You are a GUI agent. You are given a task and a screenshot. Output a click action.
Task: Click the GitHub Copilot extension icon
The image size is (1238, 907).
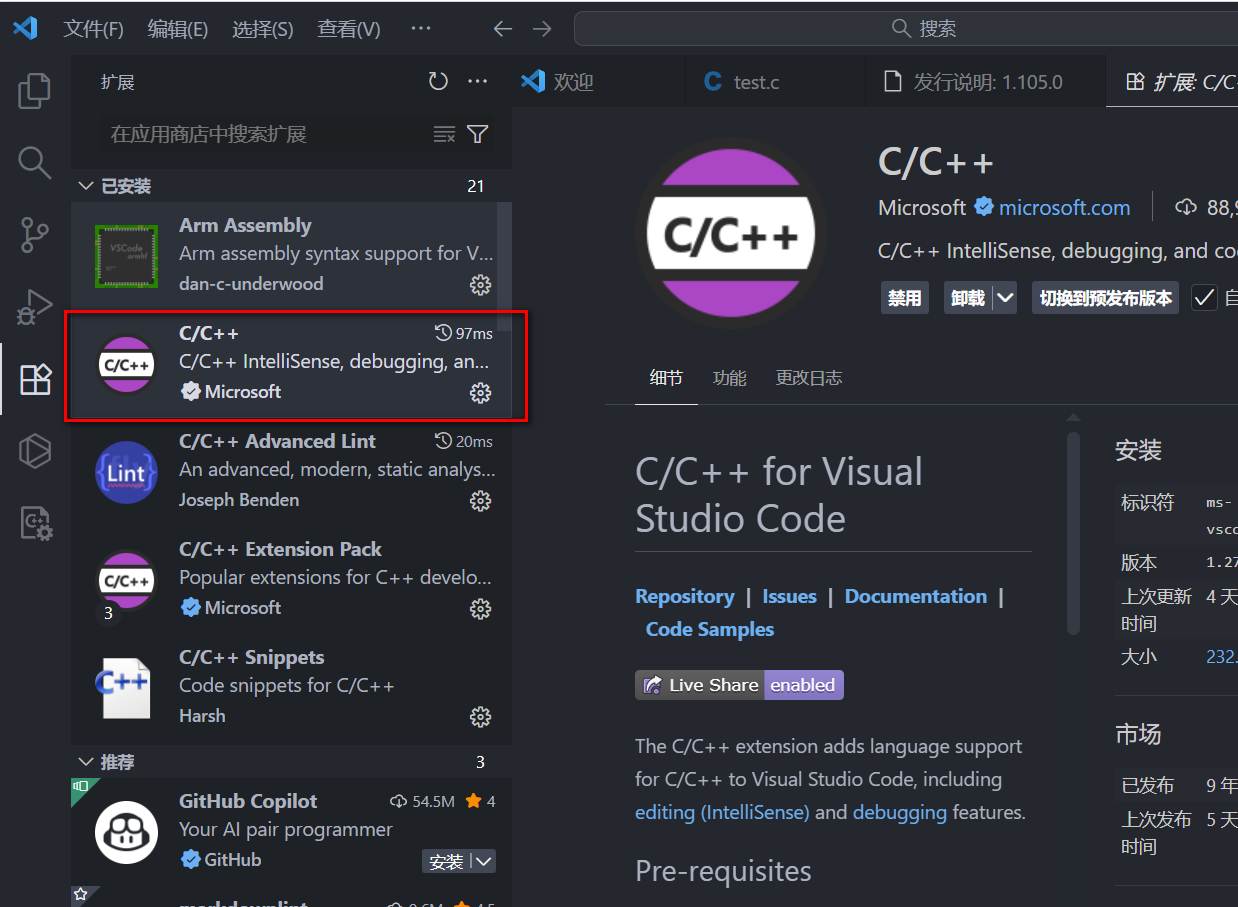[x=126, y=832]
